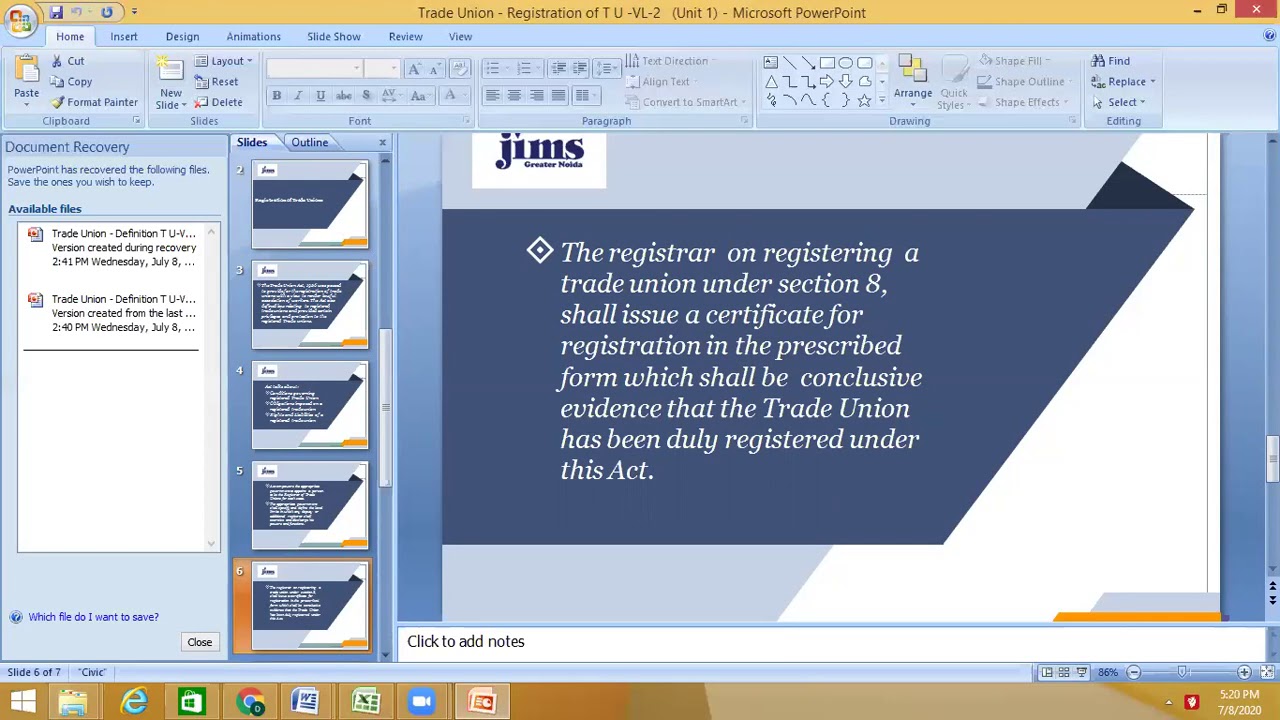Open recovered version created at 2:41 PM
This screenshot has height=720, width=1280.
point(113,248)
